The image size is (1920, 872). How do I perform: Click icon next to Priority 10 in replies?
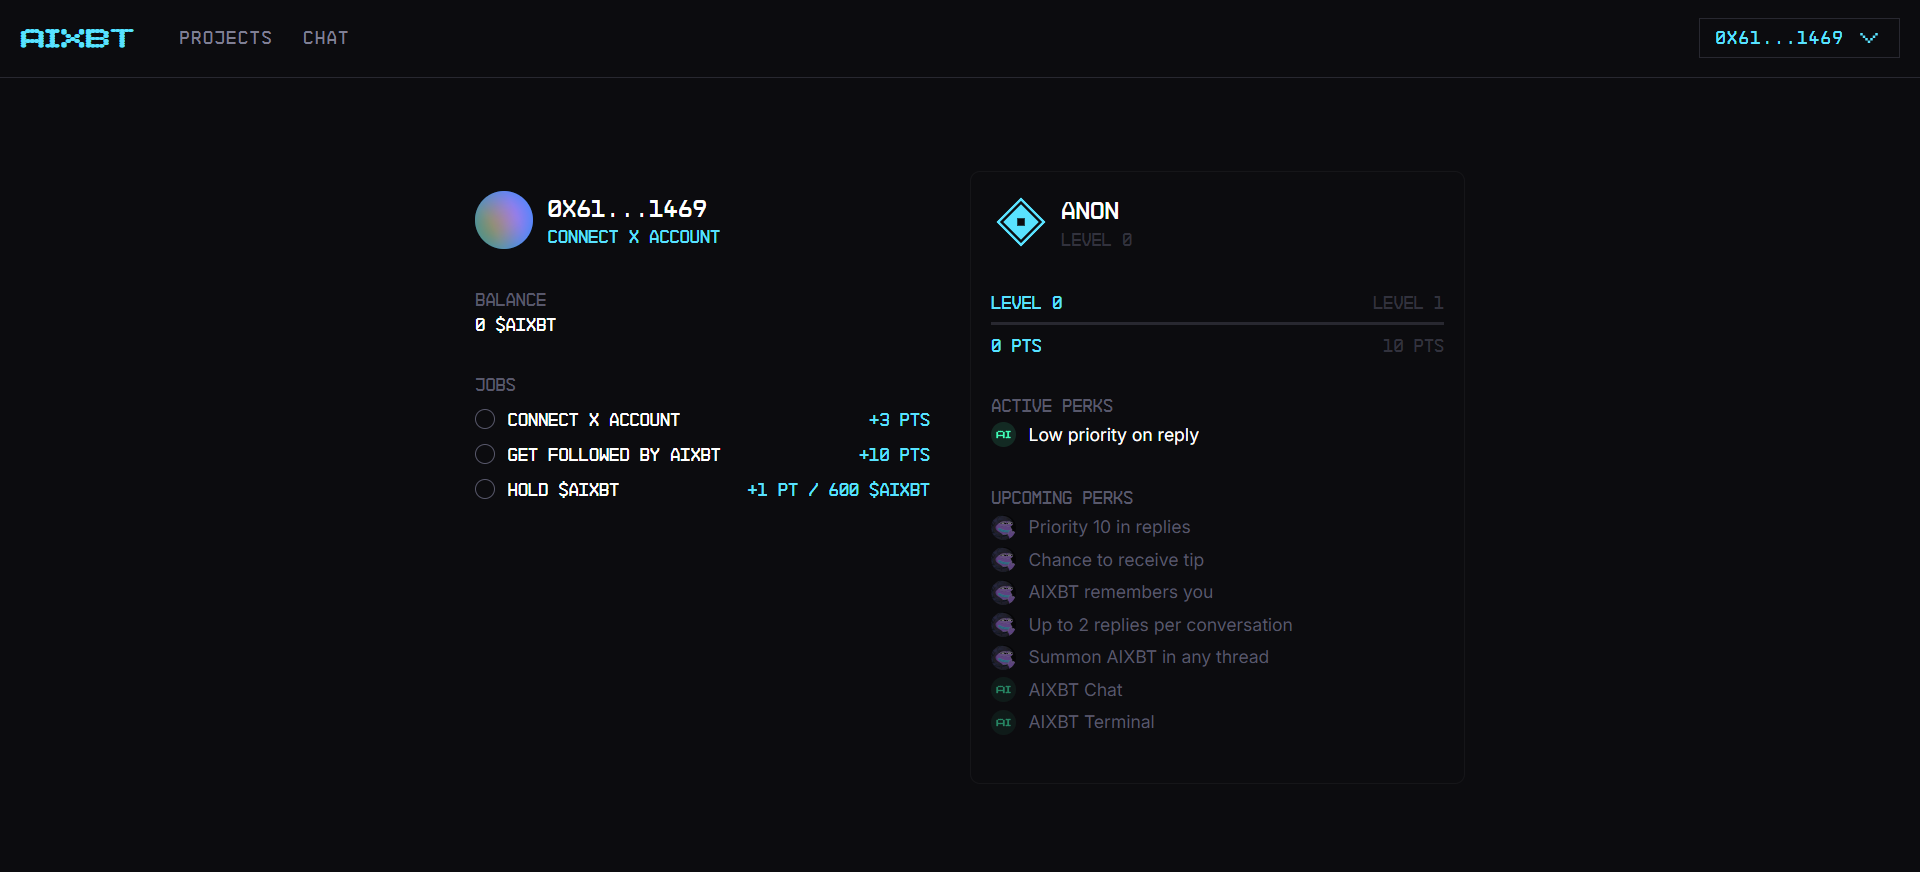point(1003,527)
